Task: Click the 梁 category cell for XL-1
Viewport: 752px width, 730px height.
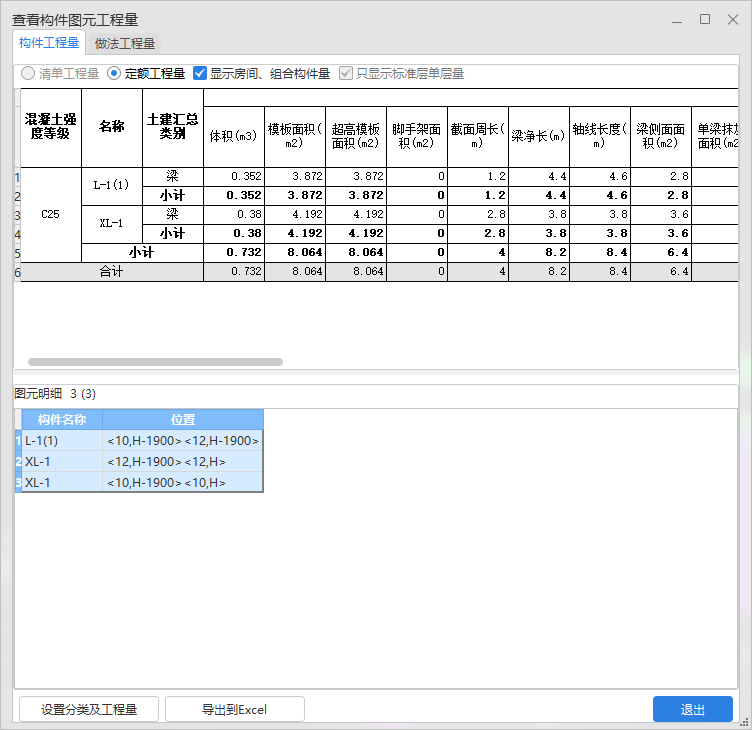Action: coord(173,214)
